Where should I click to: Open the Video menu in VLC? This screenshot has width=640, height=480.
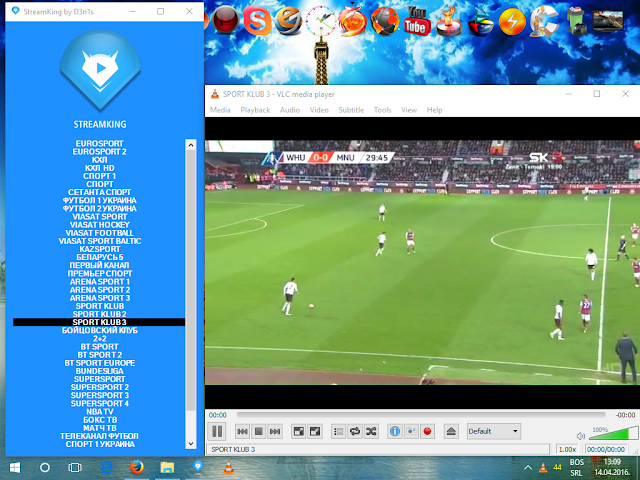click(319, 110)
